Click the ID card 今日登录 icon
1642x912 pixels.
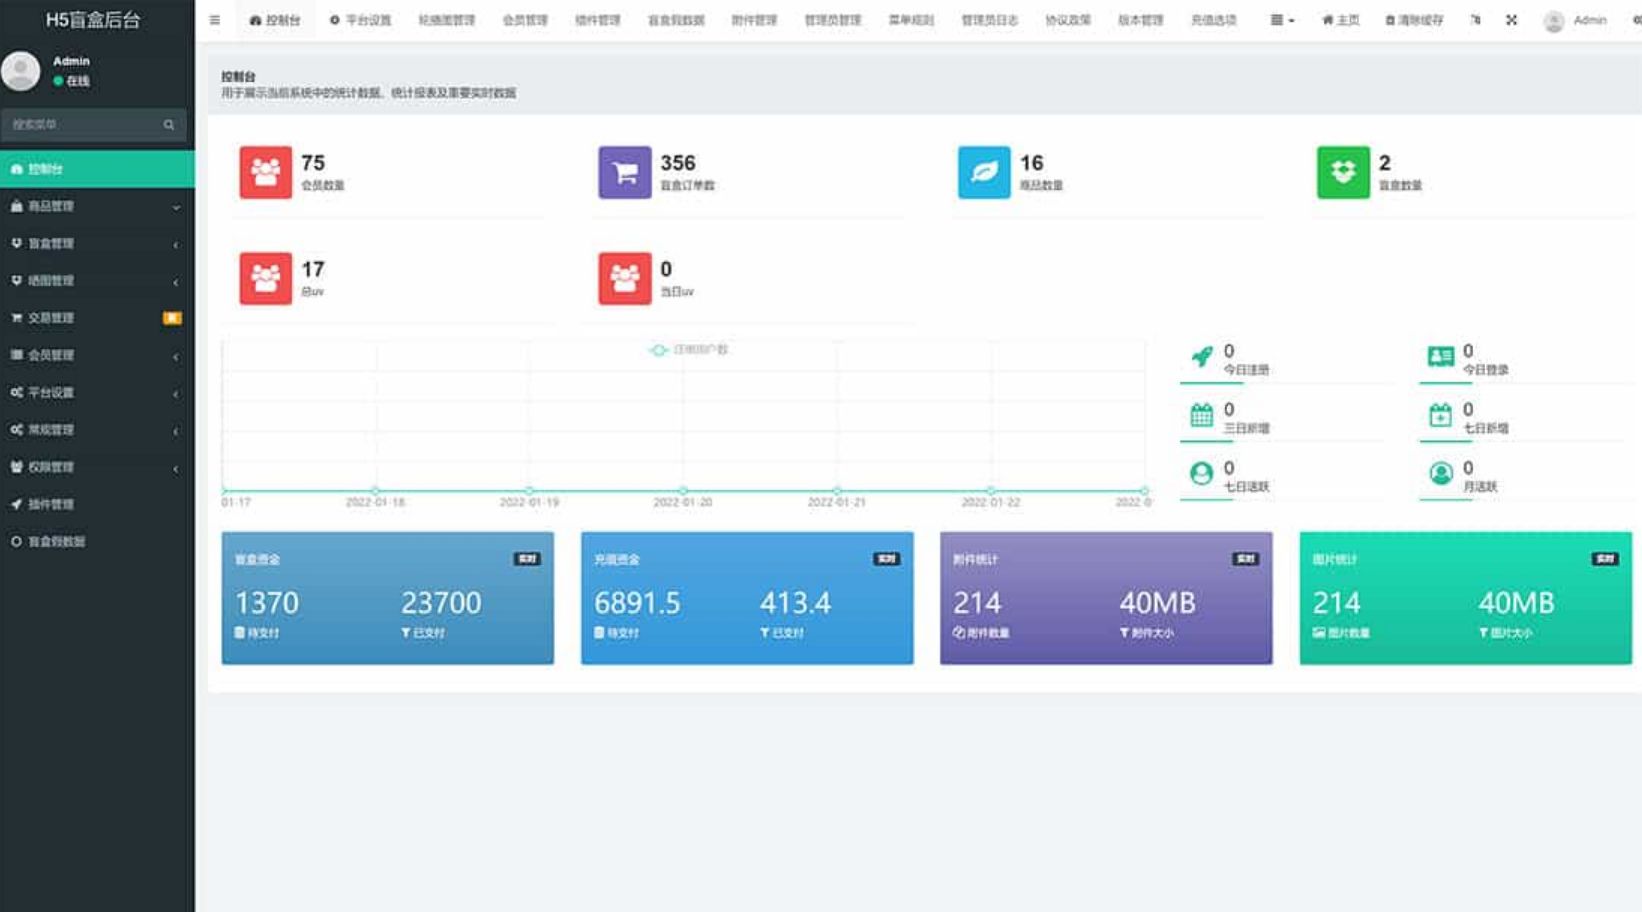(x=1440, y=357)
